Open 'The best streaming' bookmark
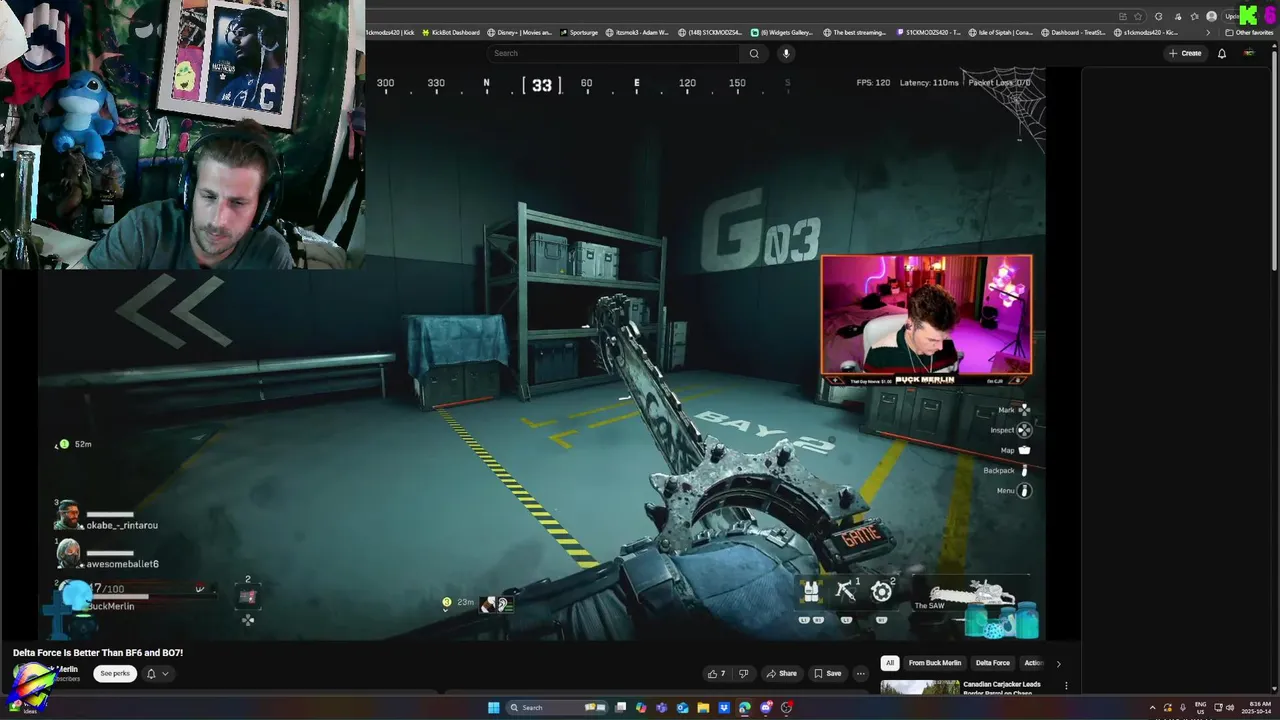1280x720 pixels. 855,32
